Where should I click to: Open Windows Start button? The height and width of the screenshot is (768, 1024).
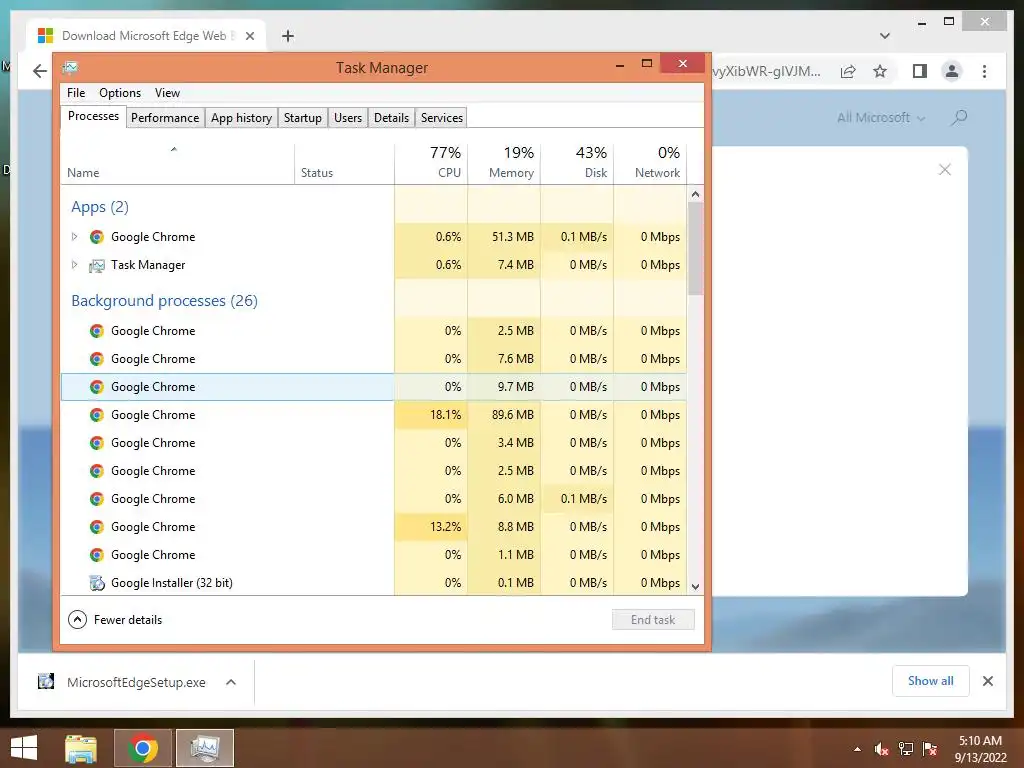click(24, 748)
